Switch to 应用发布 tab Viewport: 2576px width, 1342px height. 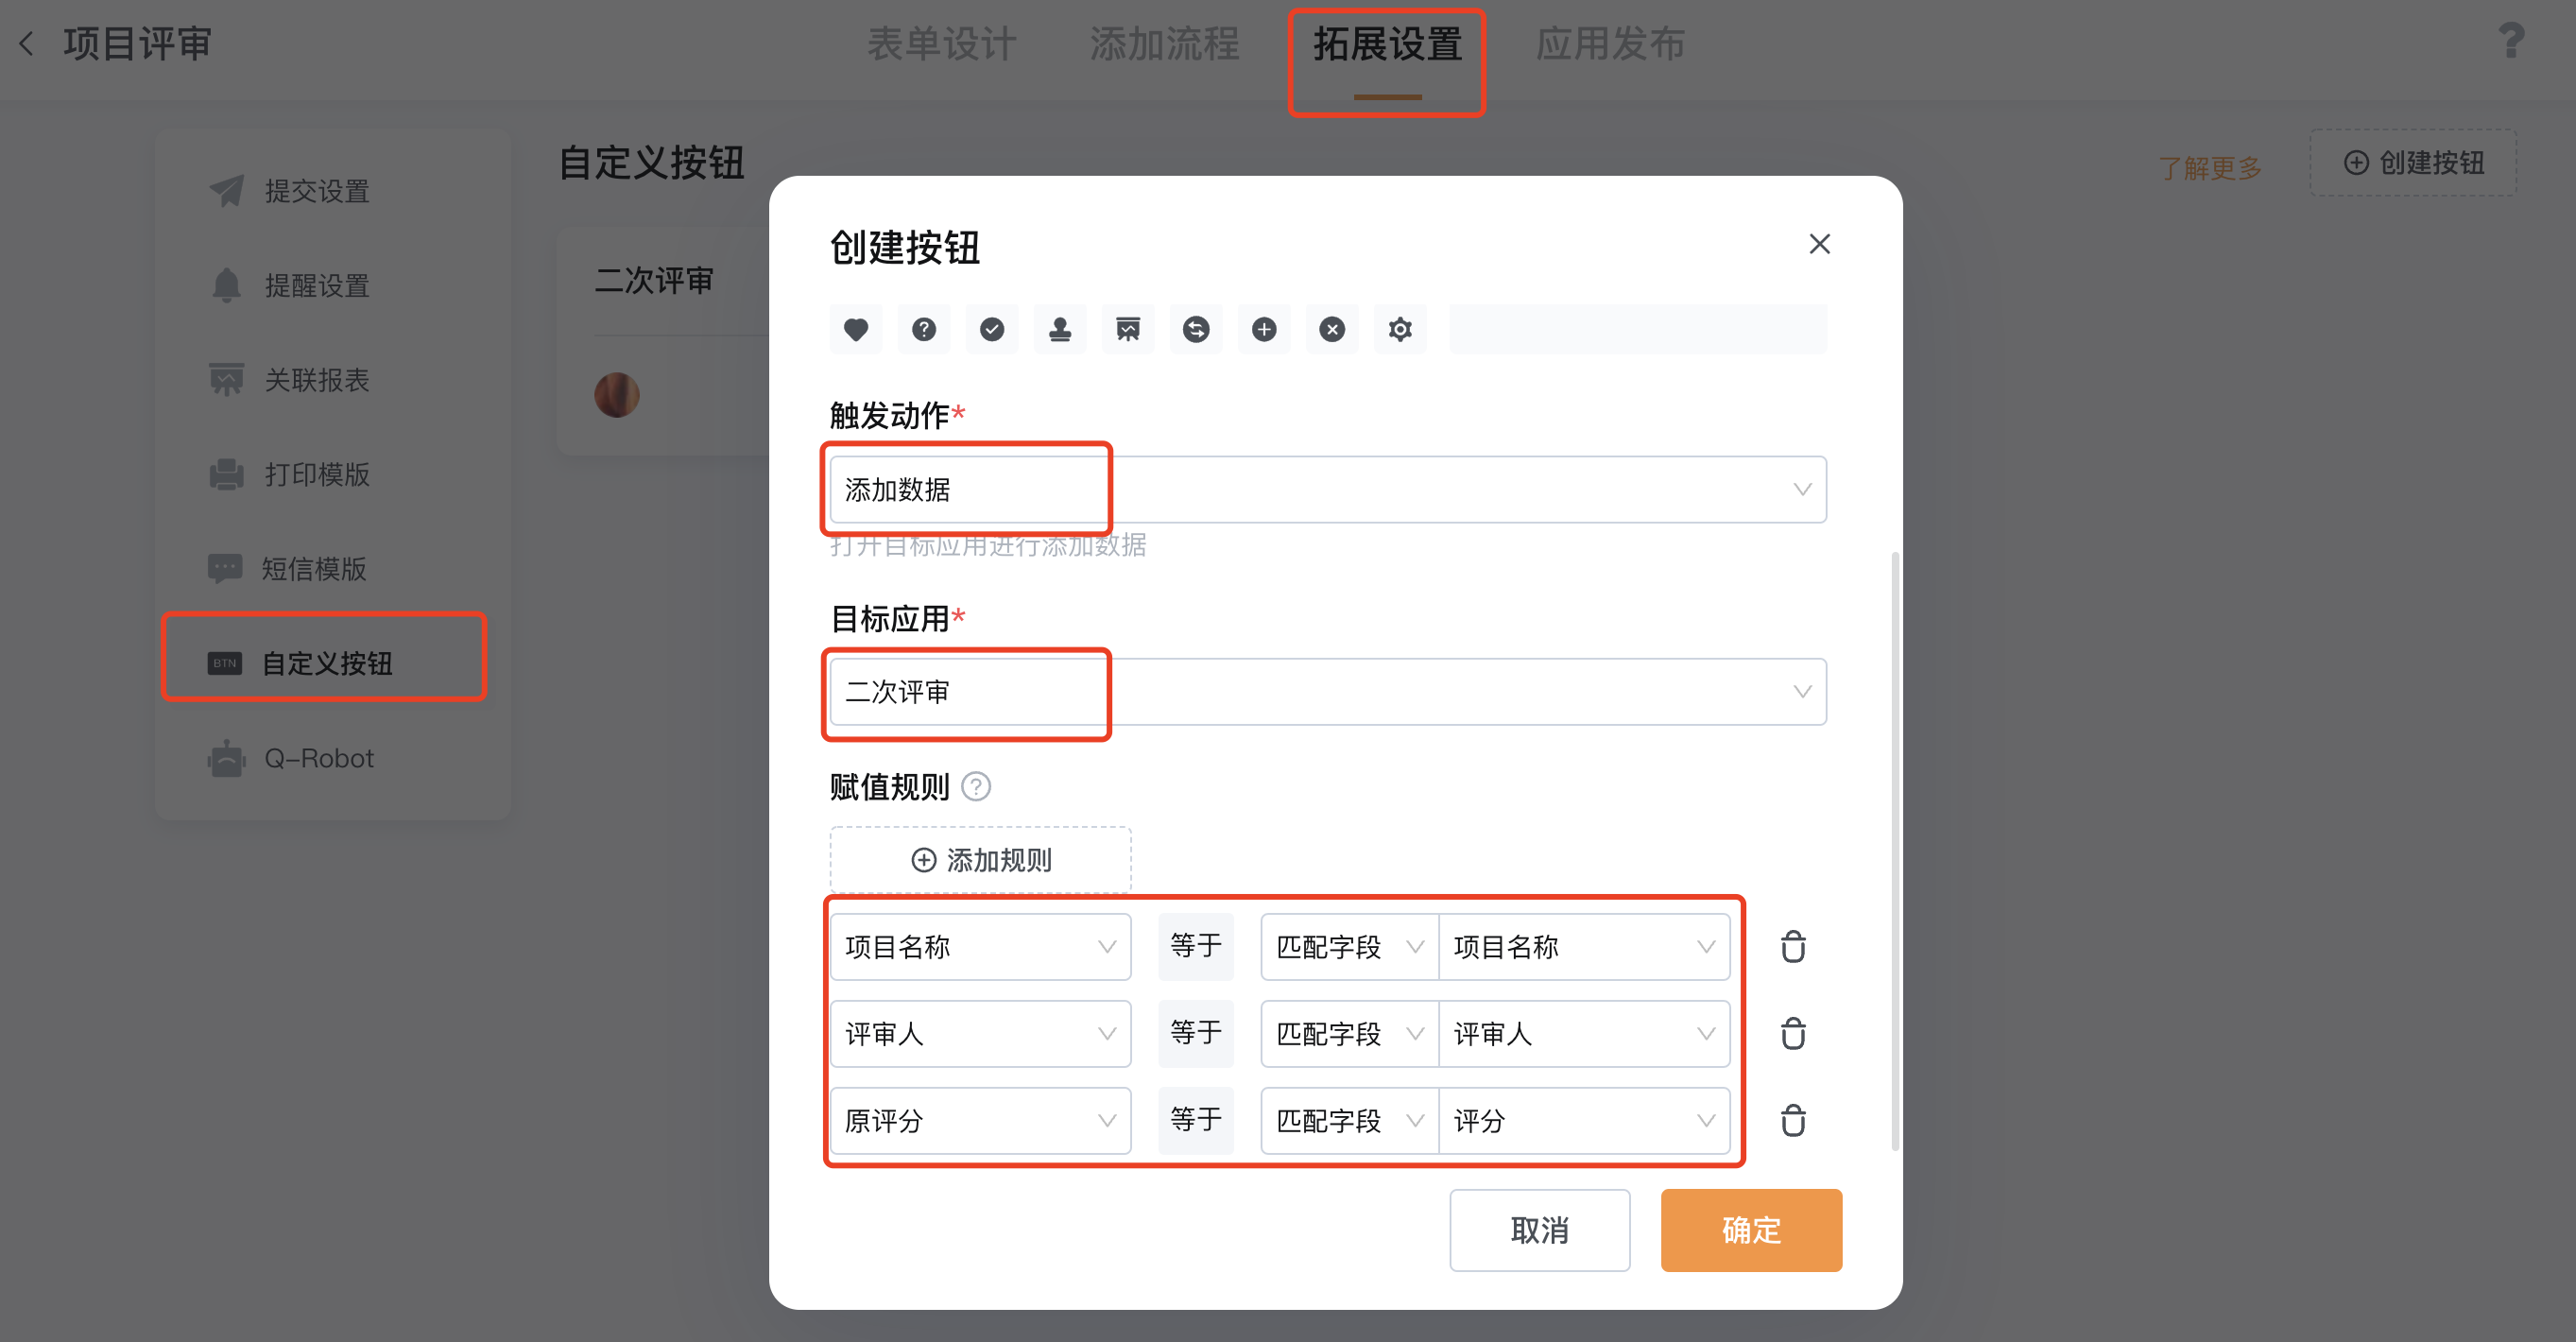tap(1610, 44)
